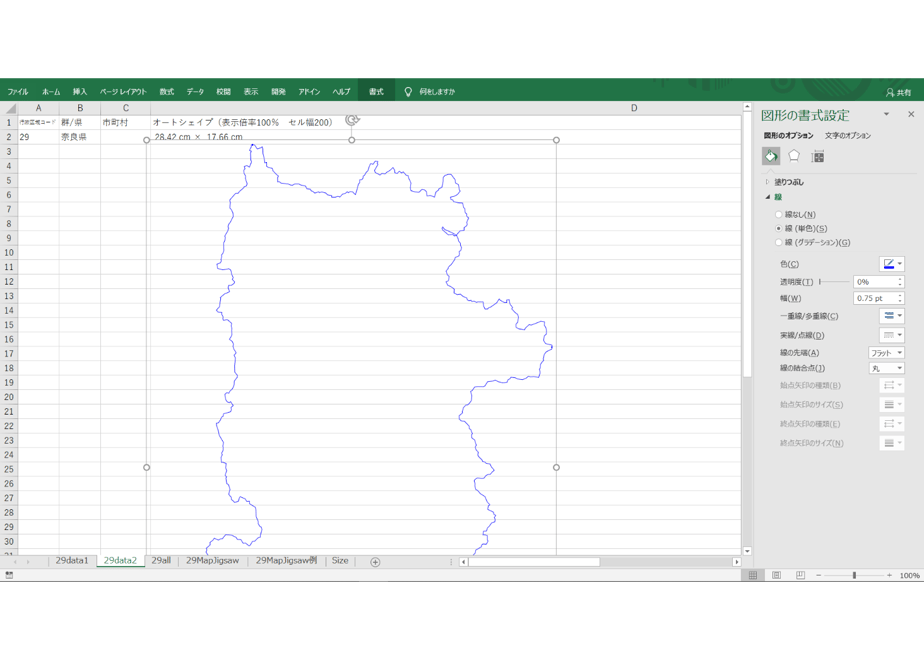This screenshot has height=660, width=924.
Task: Open the line color 色 picker
Action: click(x=892, y=264)
